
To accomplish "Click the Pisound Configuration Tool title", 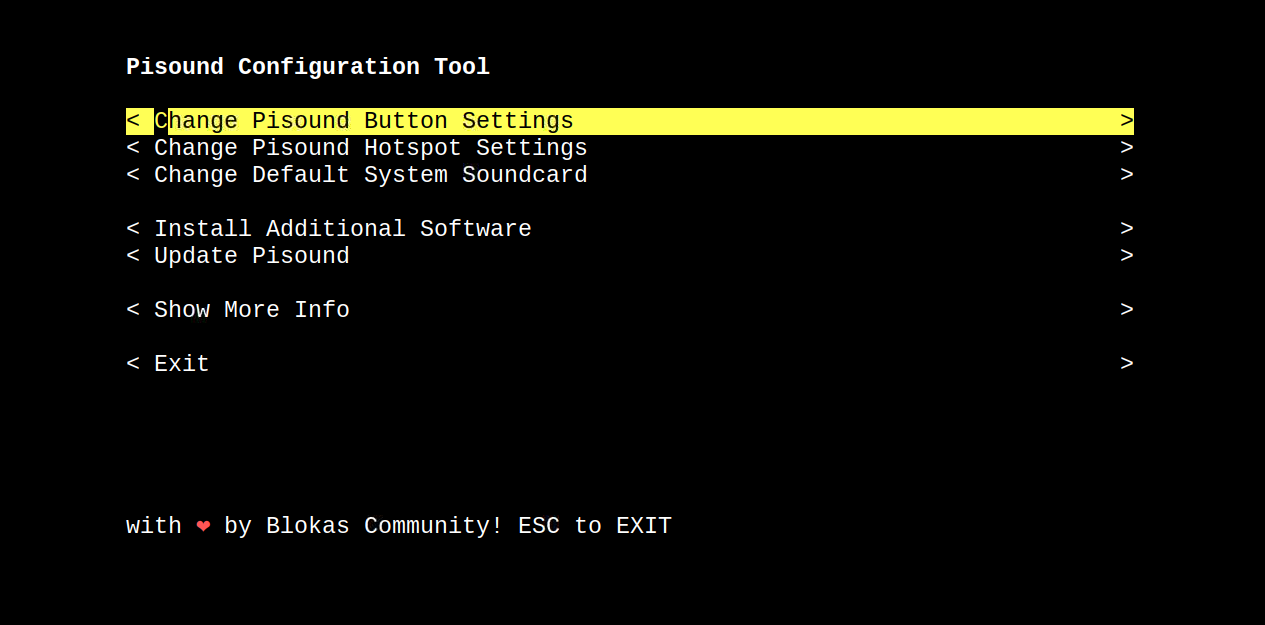I will pyautogui.click(x=308, y=67).
